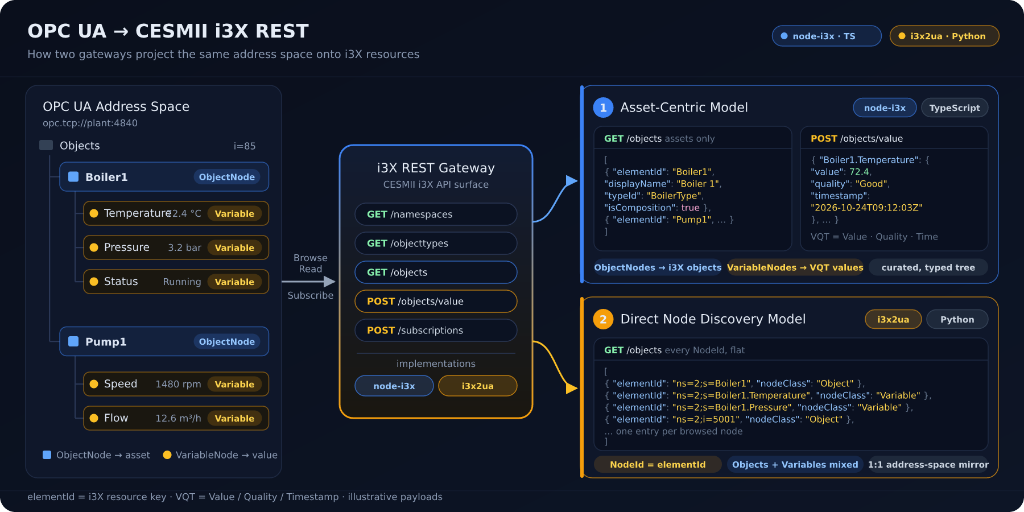Select the Temperature variable row
This screenshot has height=512, width=1024.
coord(176,214)
